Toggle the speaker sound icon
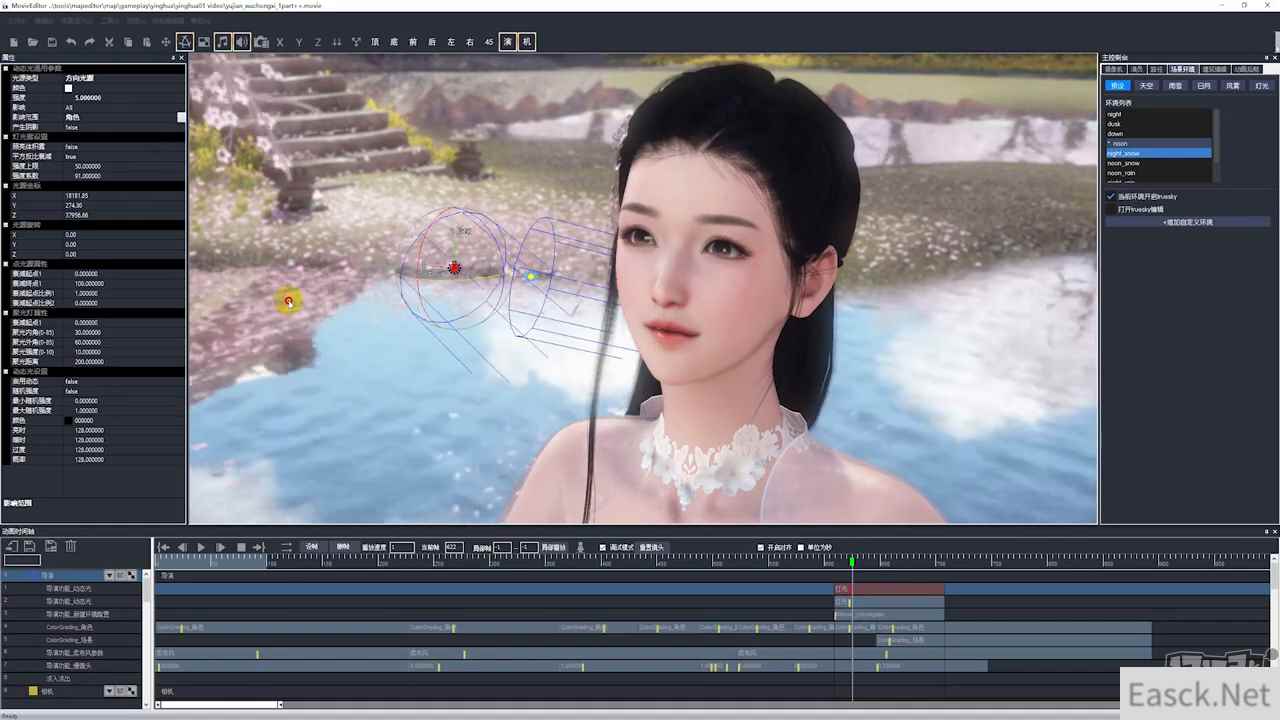1280x720 pixels. (242, 42)
